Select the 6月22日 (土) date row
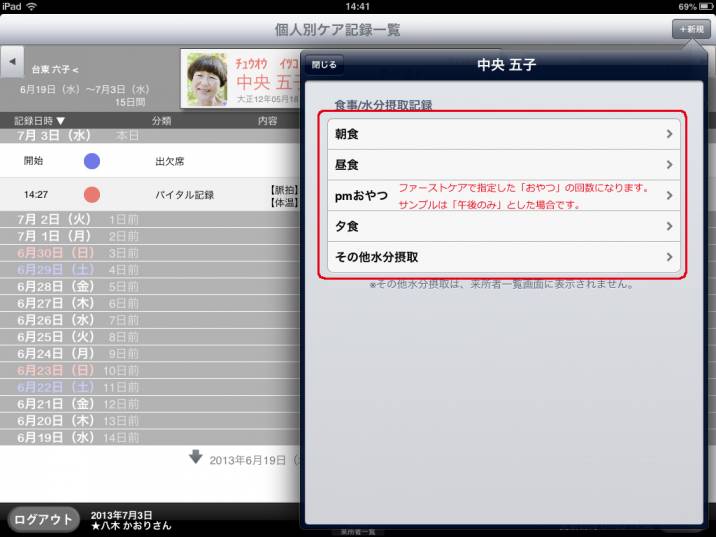This screenshot has height=537, width=716. 150,386
